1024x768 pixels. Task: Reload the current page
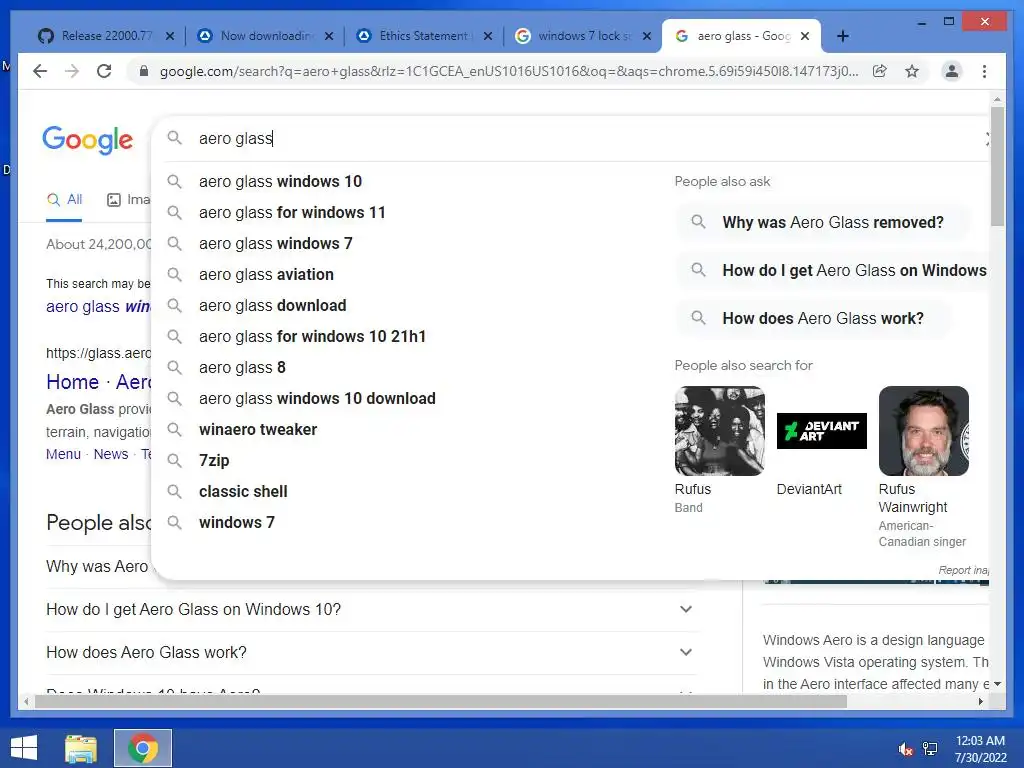(104, 71)
